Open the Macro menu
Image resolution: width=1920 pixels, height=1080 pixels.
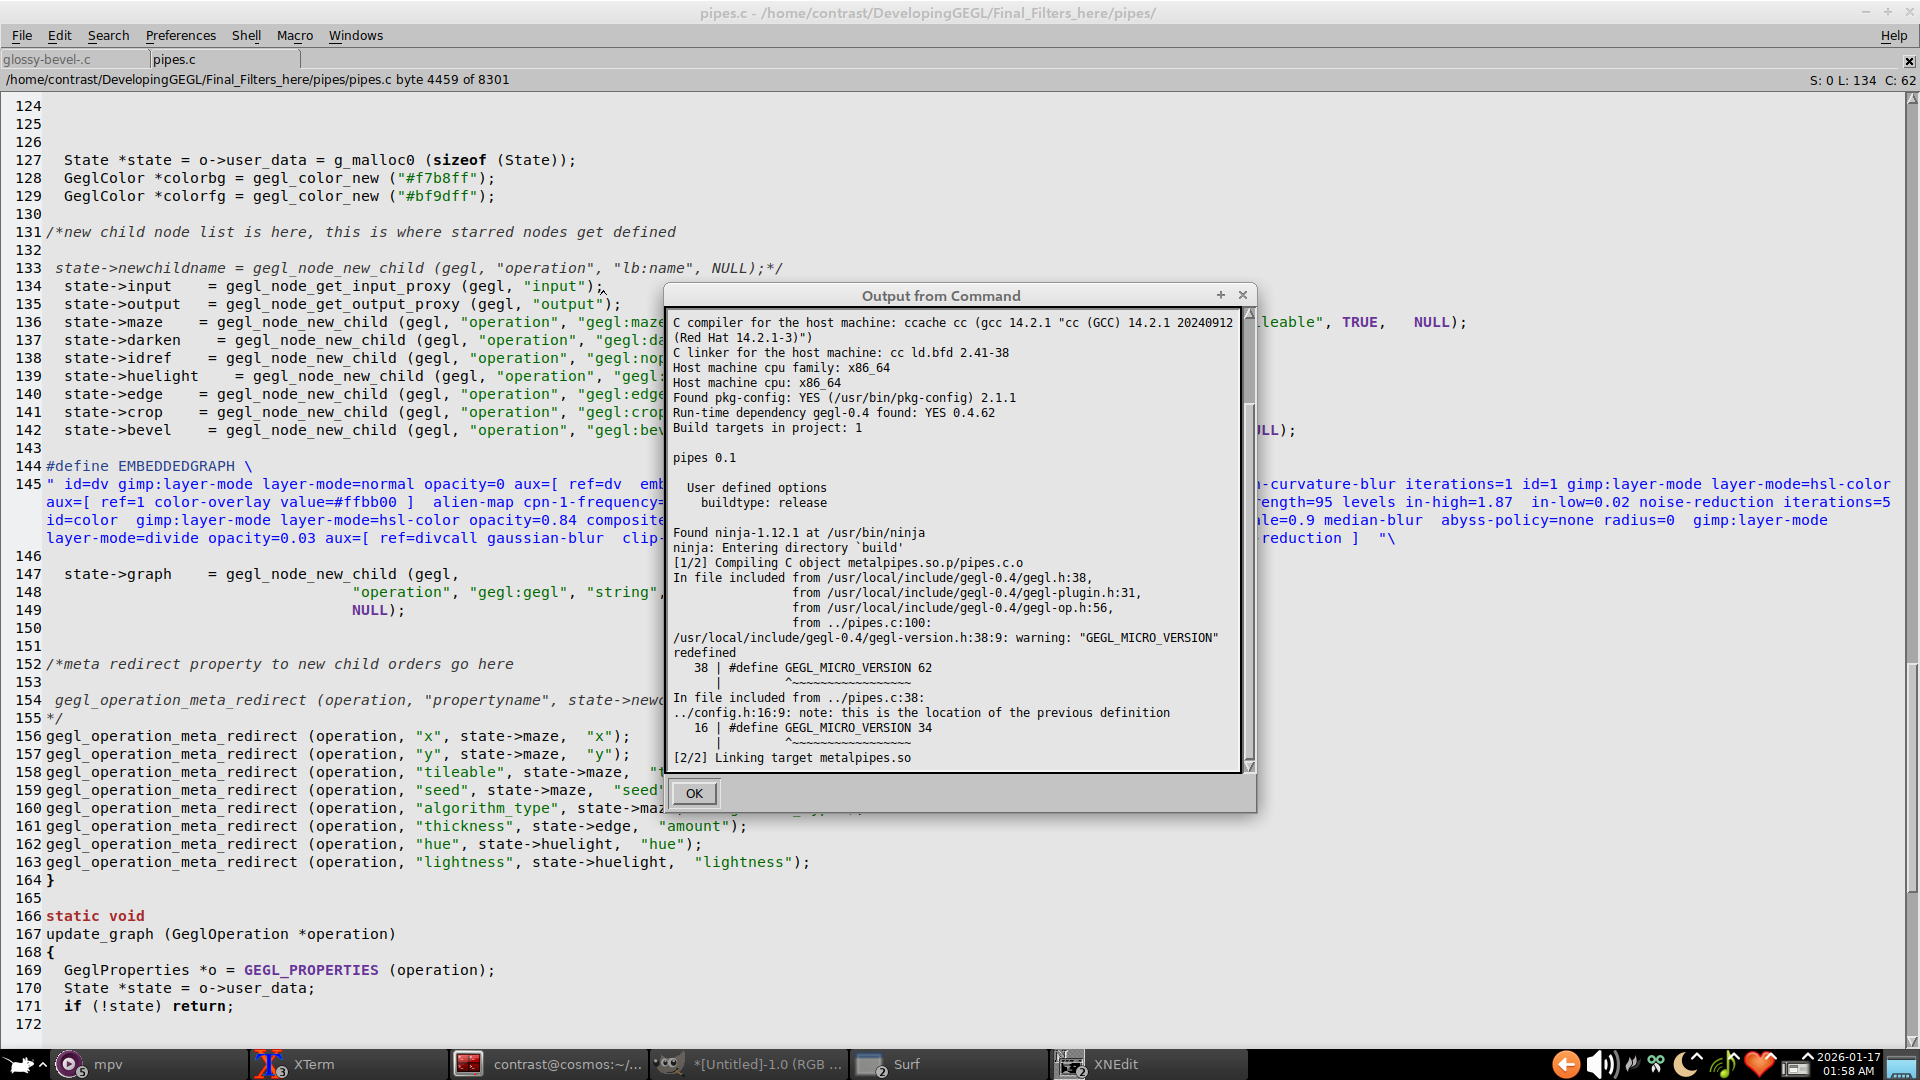point(294,35)
